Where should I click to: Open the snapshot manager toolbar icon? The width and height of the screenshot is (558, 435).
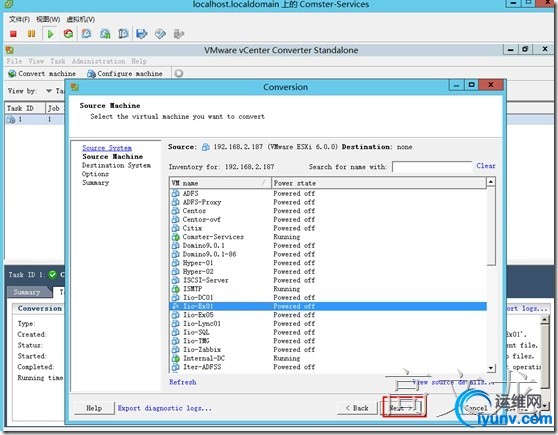(123, 34)
